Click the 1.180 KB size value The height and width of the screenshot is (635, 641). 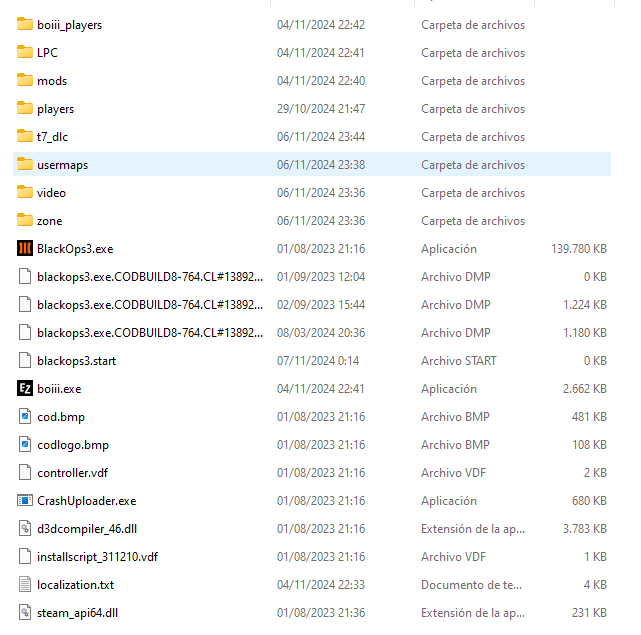point(585,332)
